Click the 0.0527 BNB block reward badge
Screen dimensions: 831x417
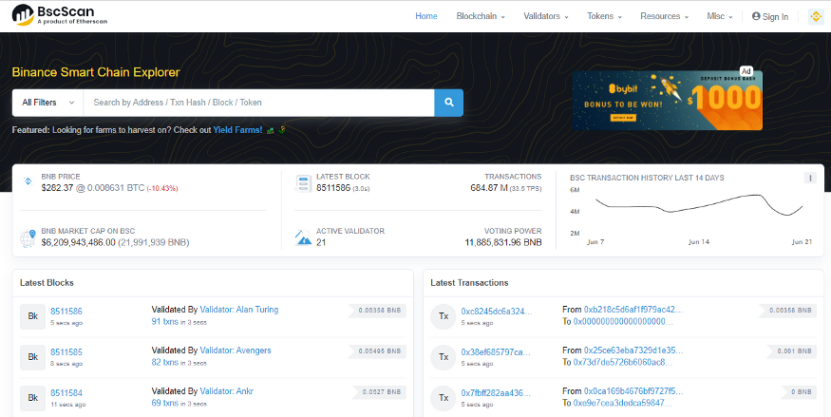coord(381,392)
